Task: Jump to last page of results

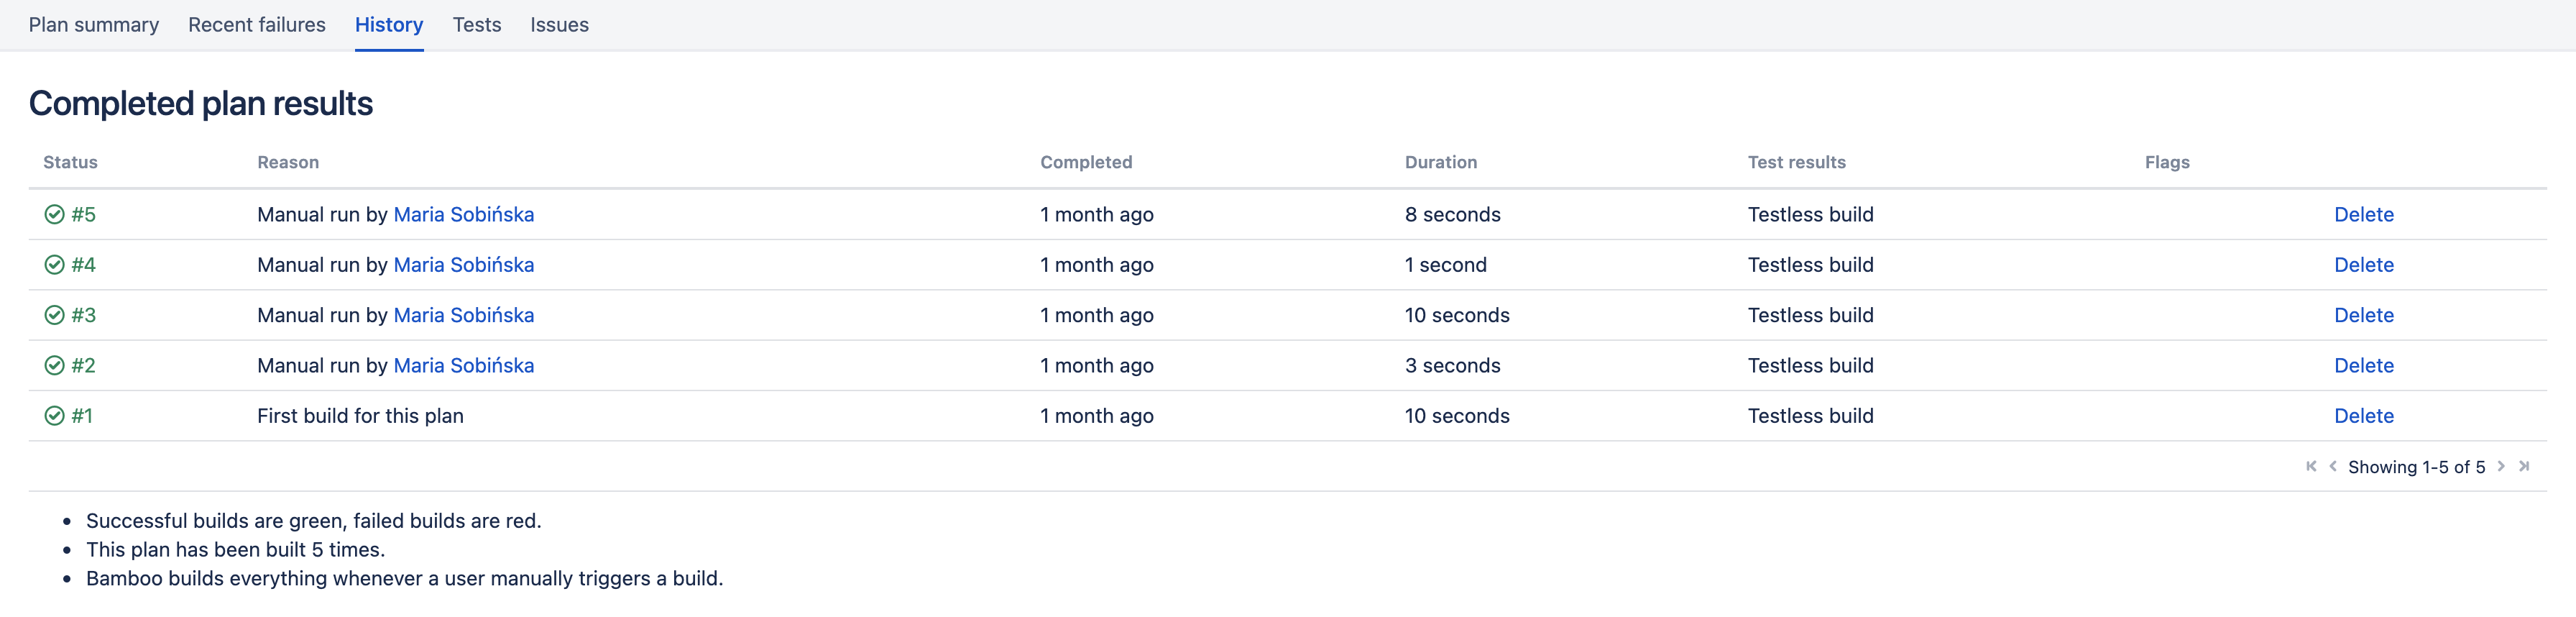Action: pyautogui.click(x=2524, y=466)
